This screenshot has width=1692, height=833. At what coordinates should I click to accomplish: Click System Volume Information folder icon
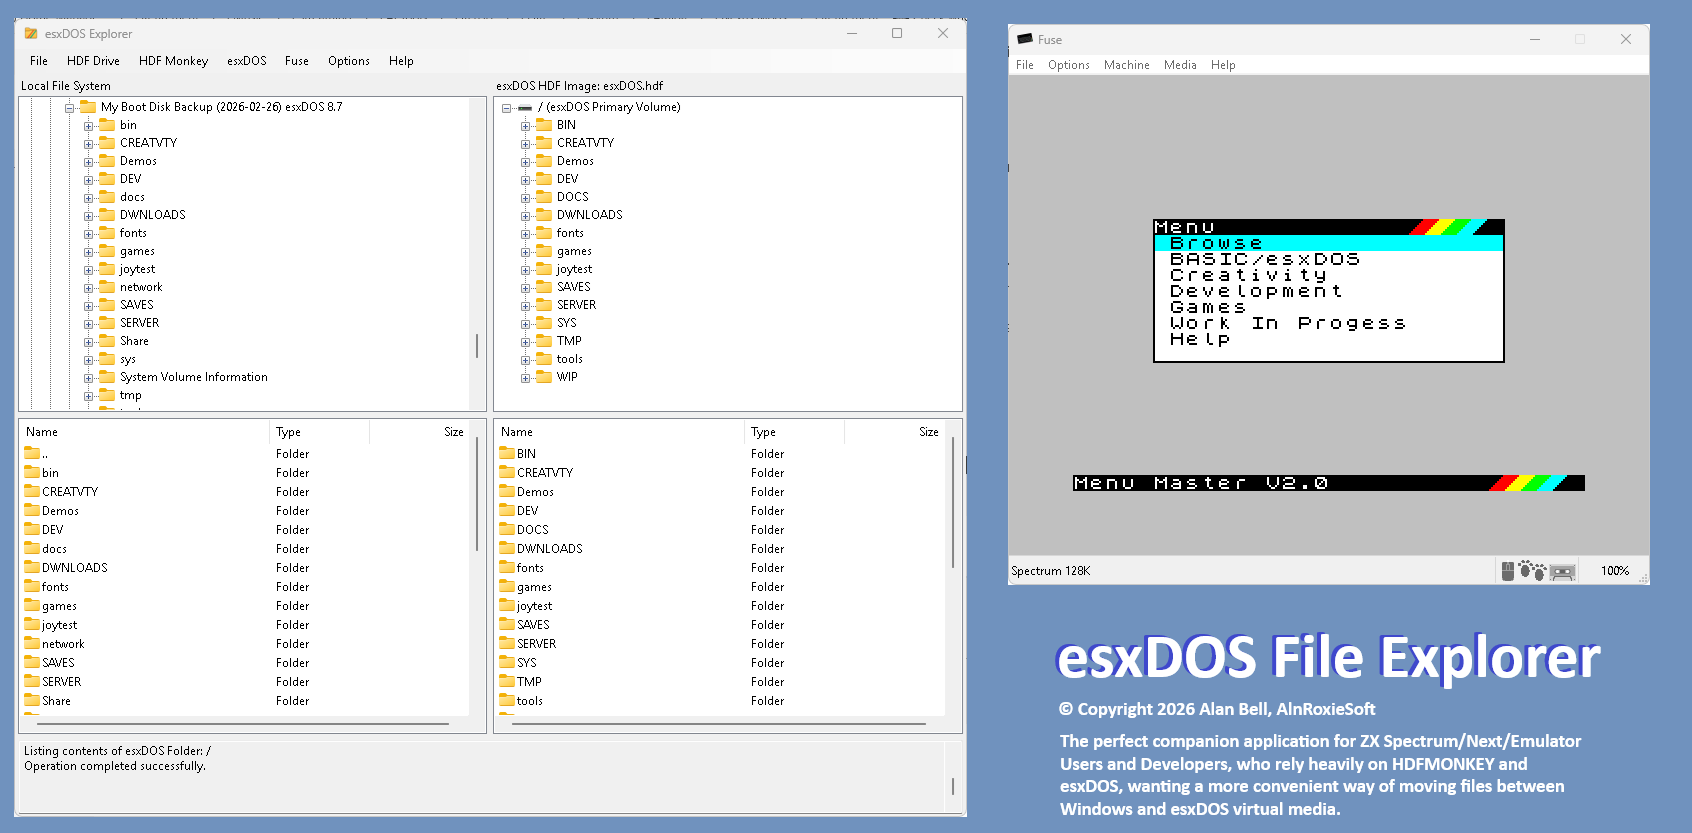(x=107, y=376)
